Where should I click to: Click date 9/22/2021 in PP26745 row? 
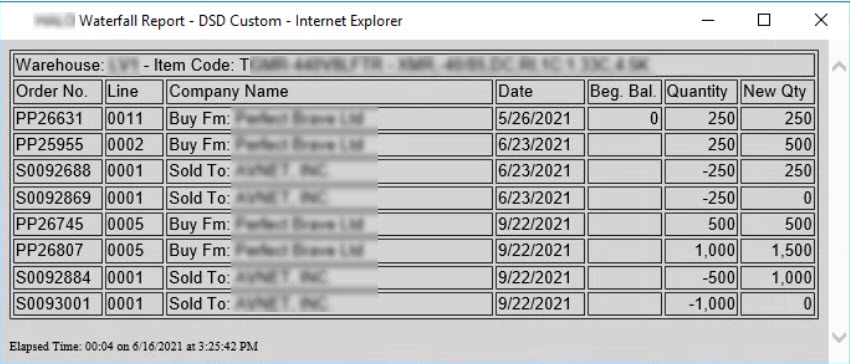pos(540,224)
